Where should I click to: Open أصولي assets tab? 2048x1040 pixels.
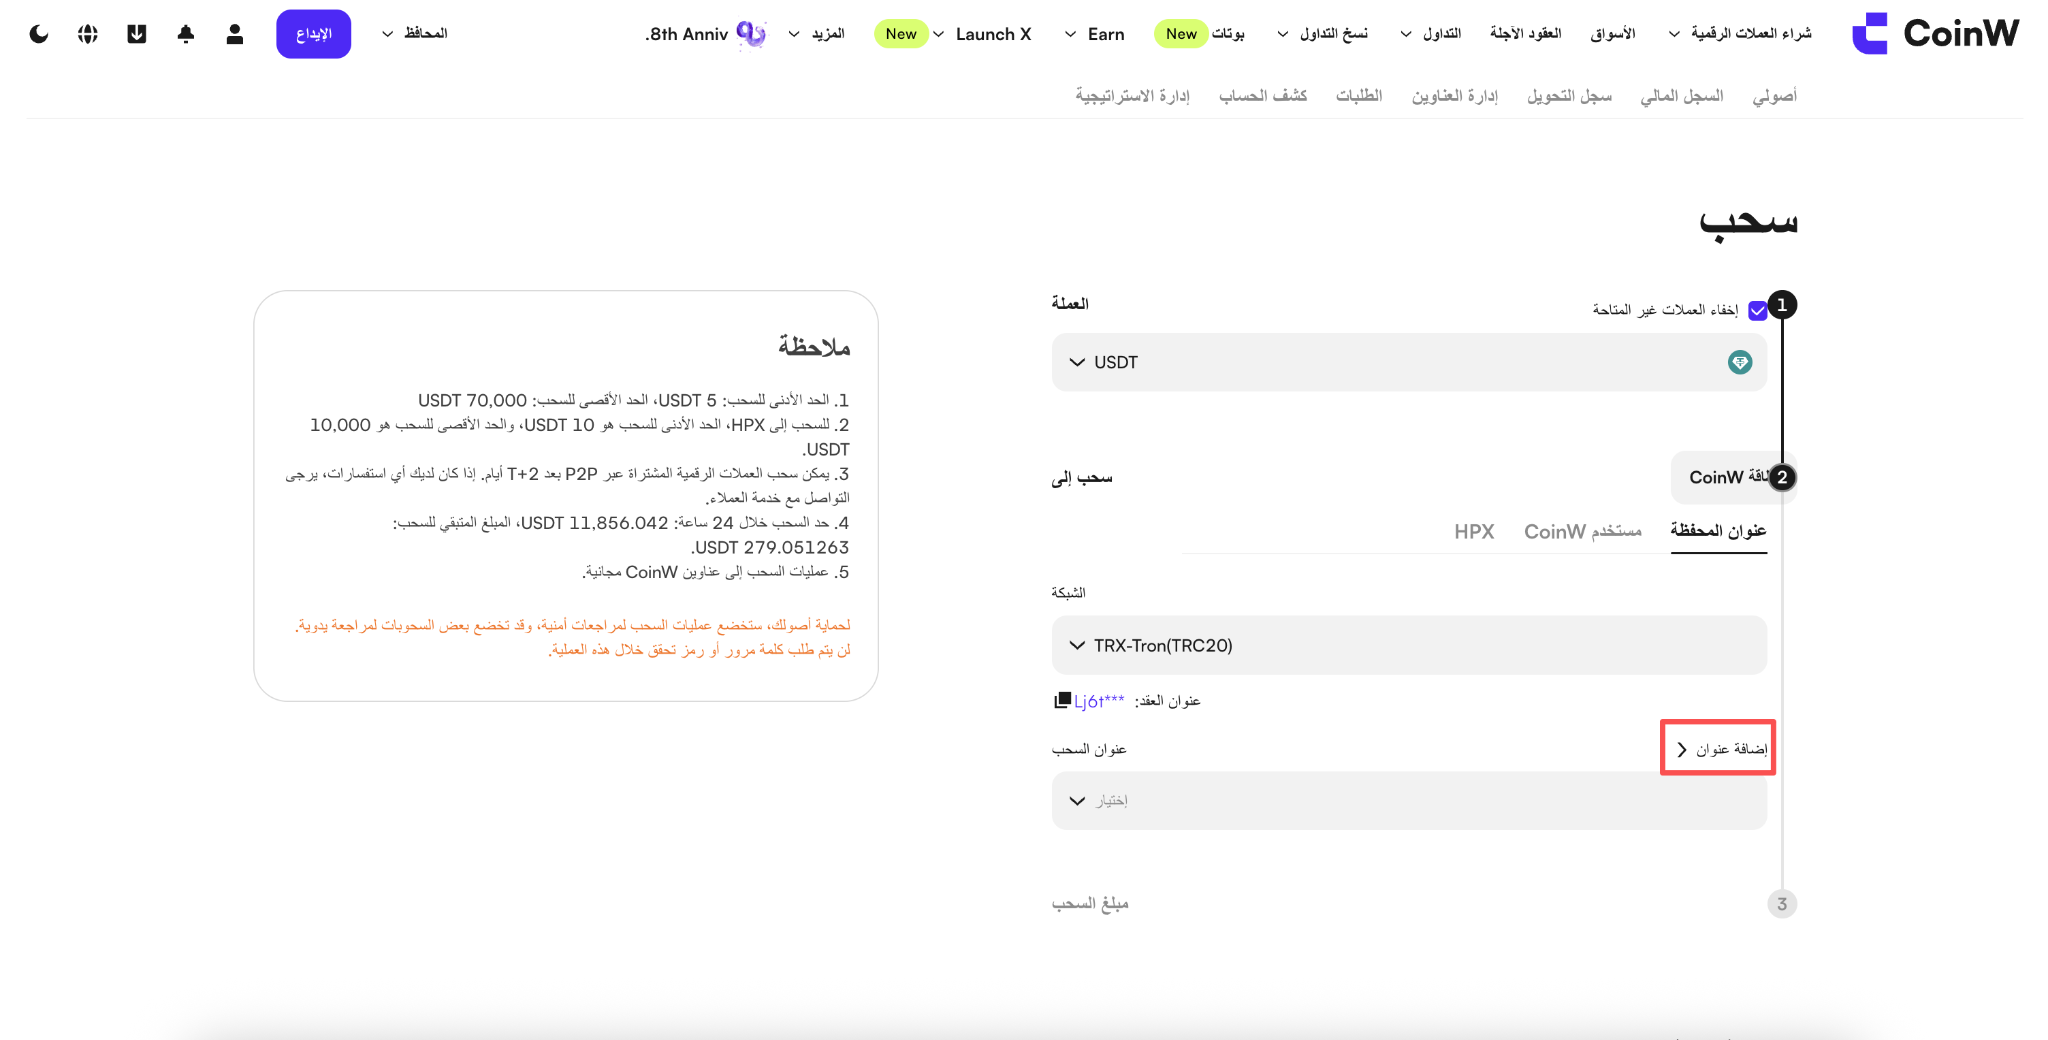point(1775,96)
